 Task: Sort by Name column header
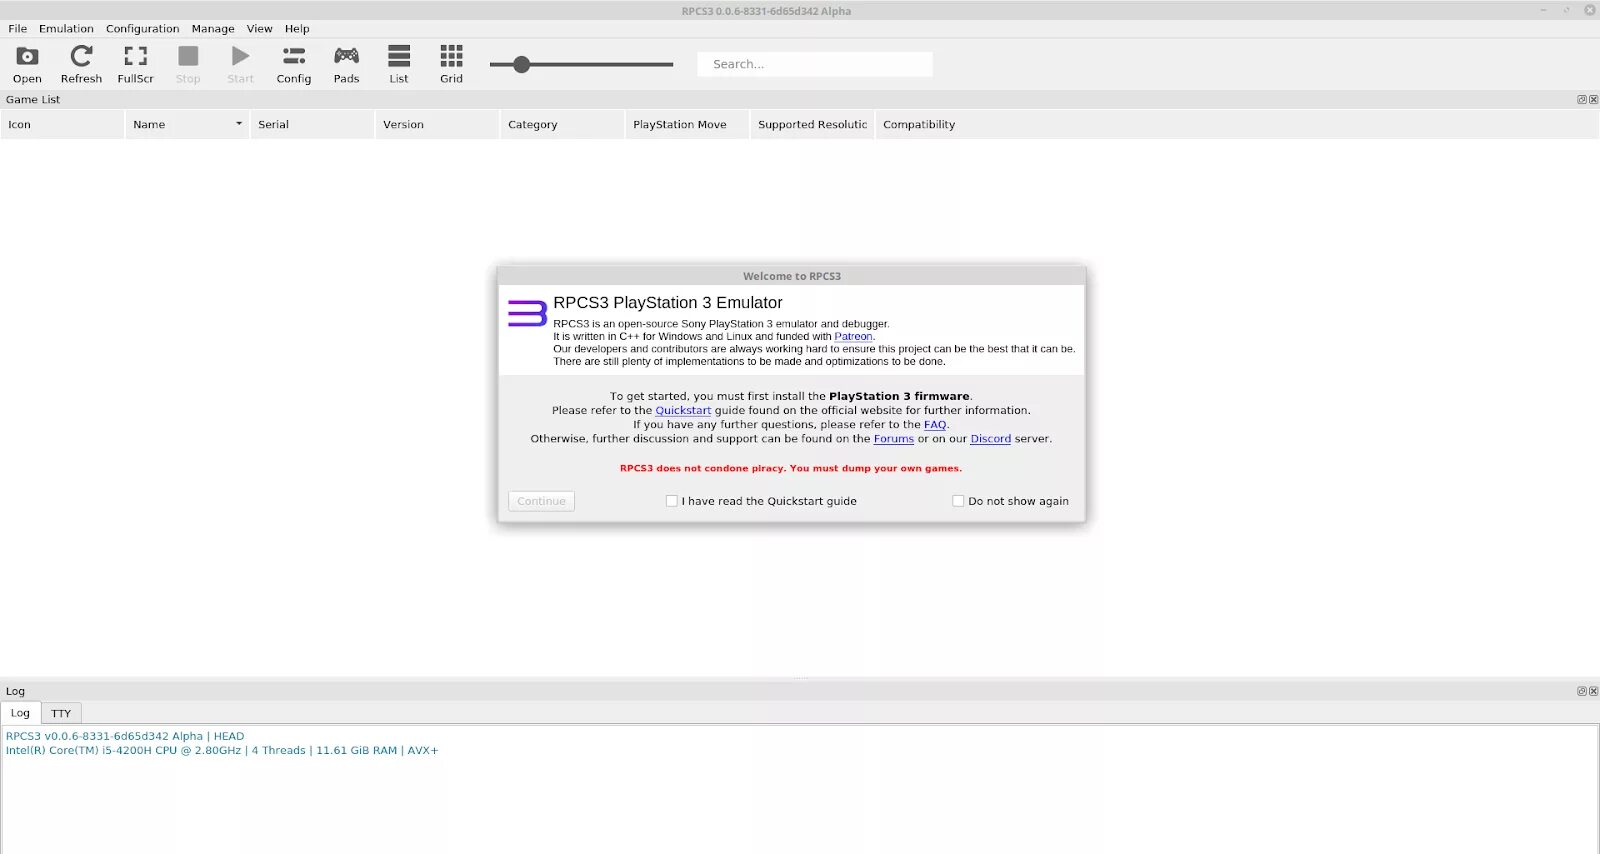[x=187, y=125]
